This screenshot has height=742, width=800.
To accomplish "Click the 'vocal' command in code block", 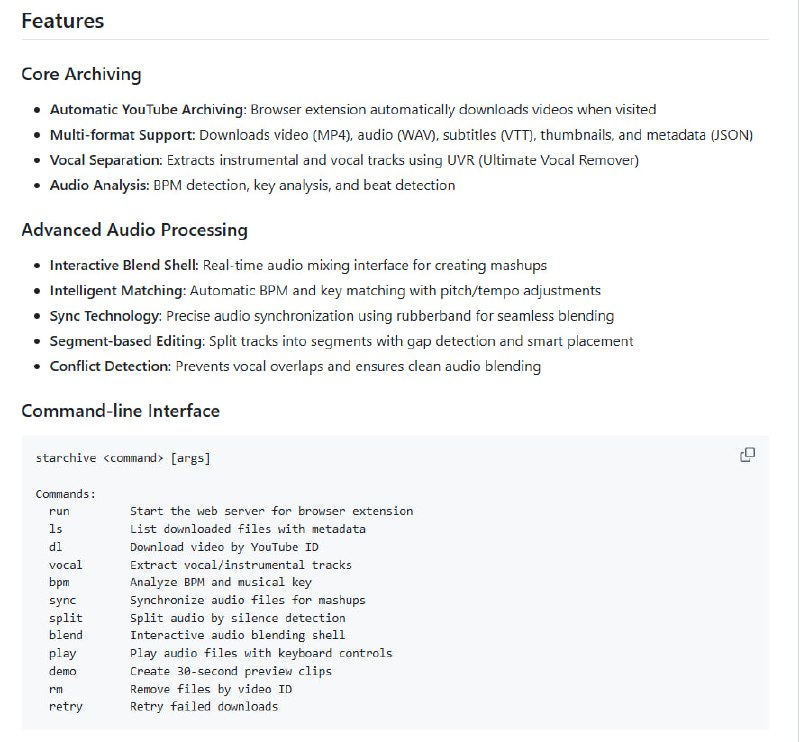I will [66, 565].
